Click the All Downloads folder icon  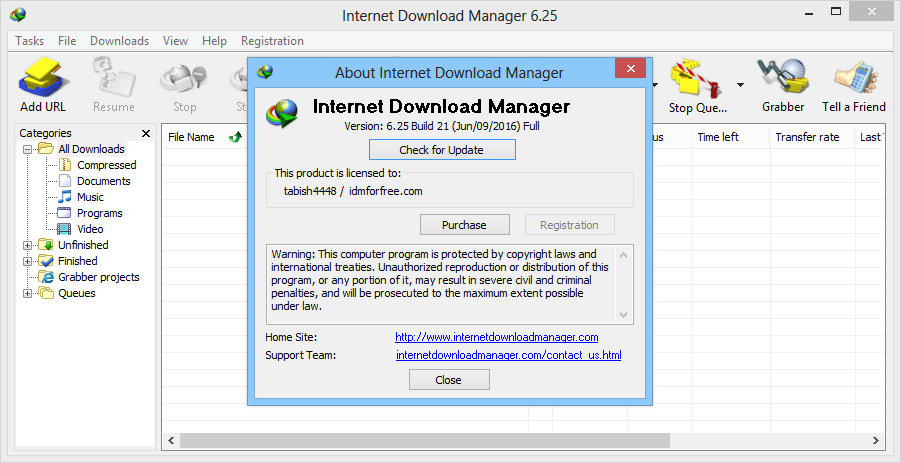point(46,149)
